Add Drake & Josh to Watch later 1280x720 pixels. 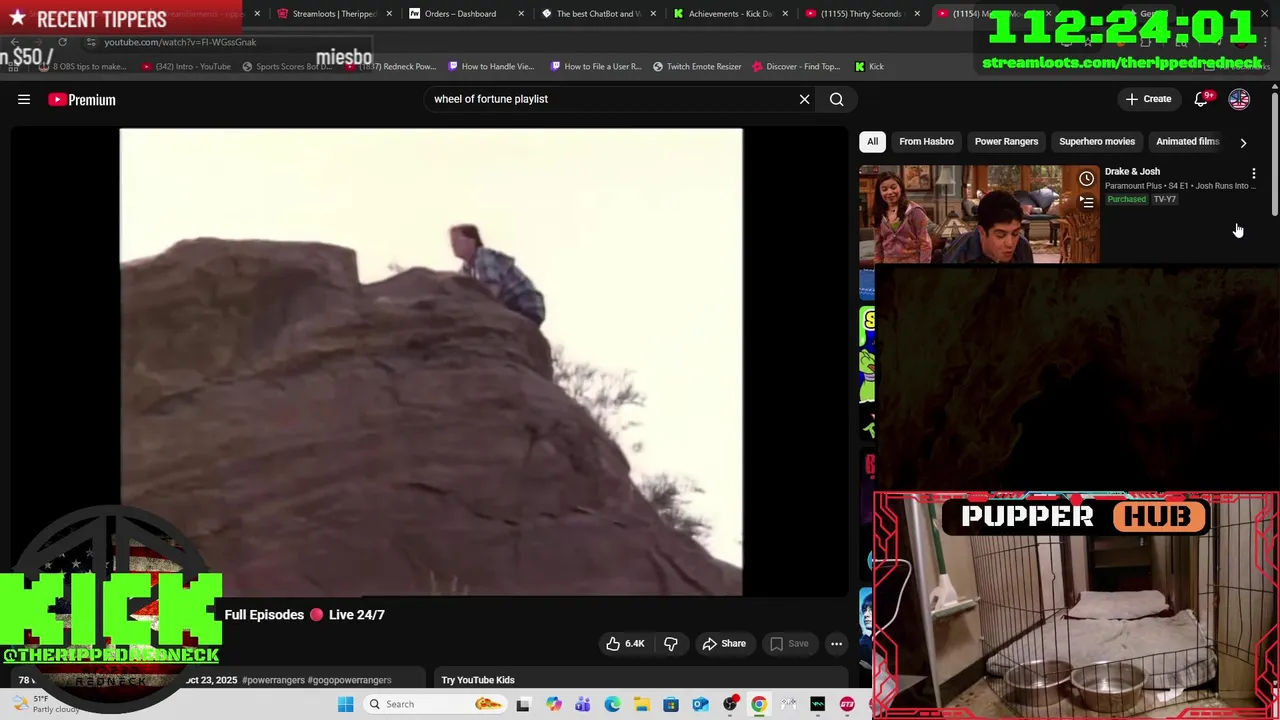(1086, 178)
